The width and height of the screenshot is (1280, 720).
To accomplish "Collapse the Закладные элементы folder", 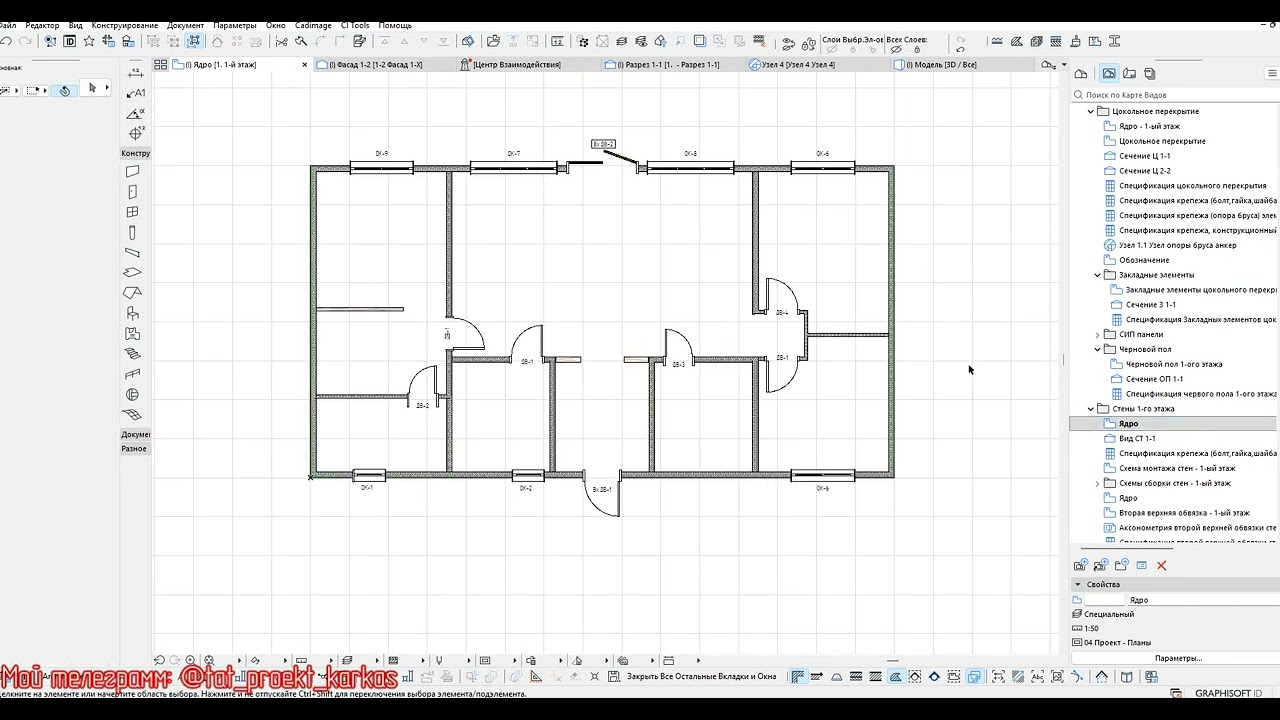I will 1097,274.
